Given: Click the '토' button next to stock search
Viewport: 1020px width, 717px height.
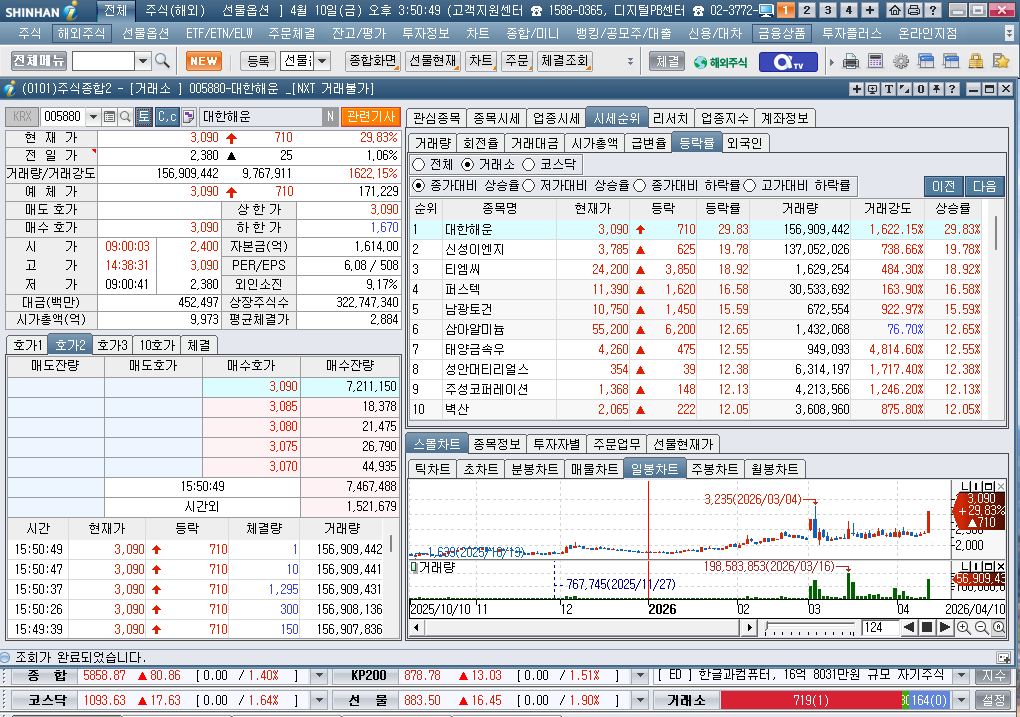Looking at the screenshot, I should tap(144, 116).
